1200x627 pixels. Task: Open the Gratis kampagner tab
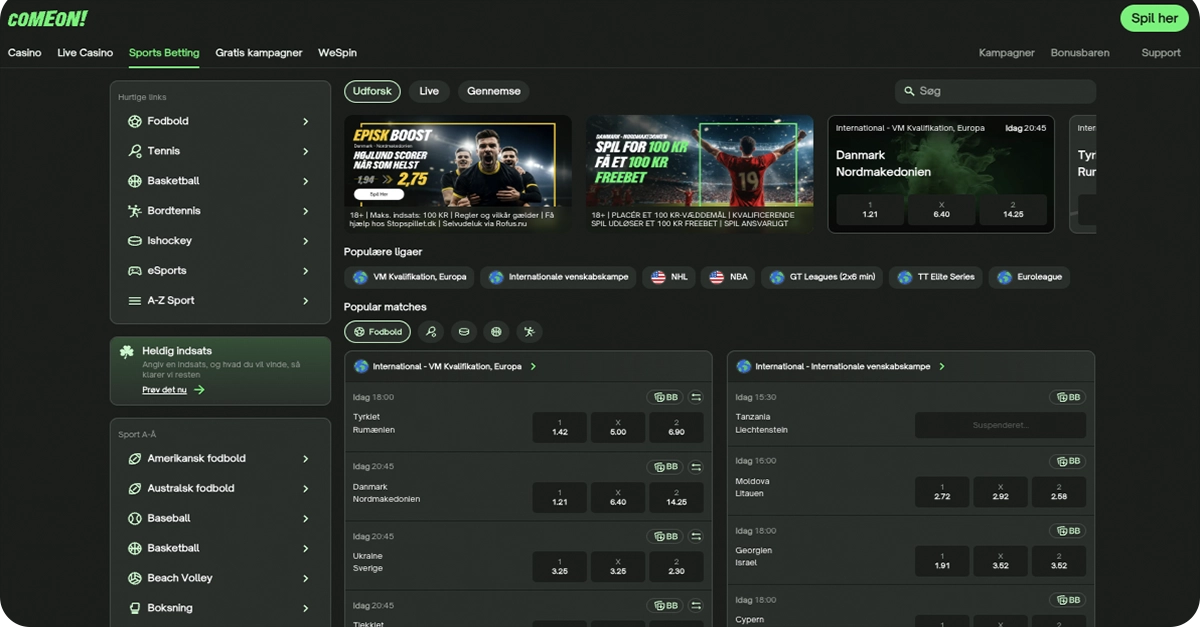[259, 53]
